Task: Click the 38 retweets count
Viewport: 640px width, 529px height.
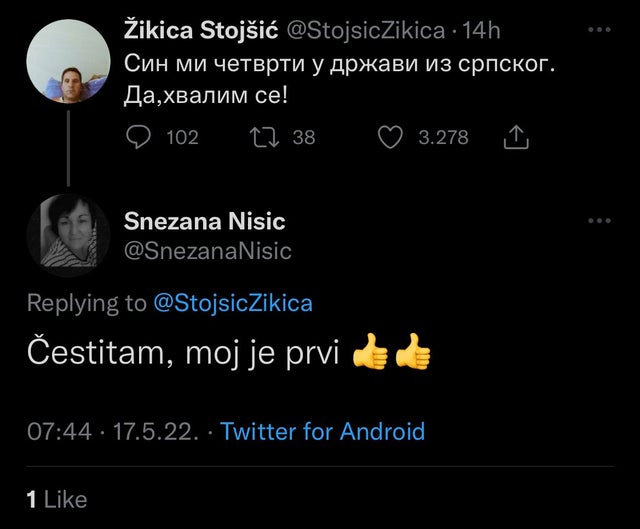Action: tap(303, 137)
